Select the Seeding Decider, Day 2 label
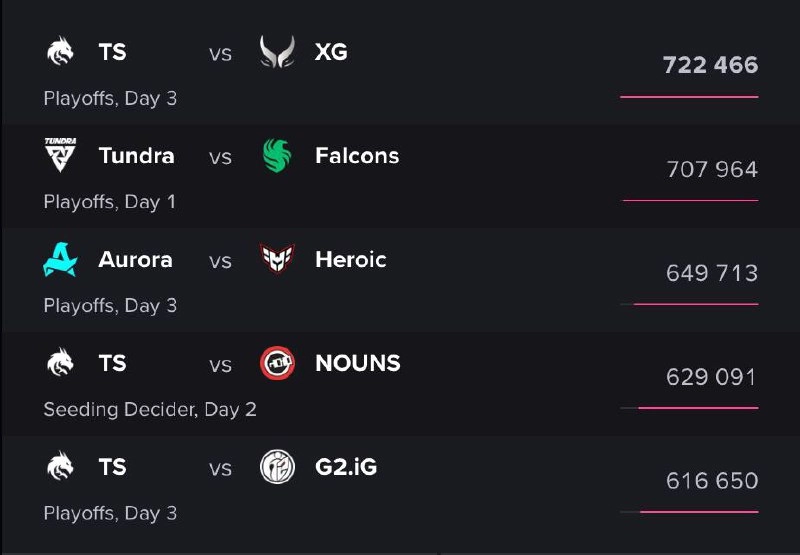 coord(150,410)
